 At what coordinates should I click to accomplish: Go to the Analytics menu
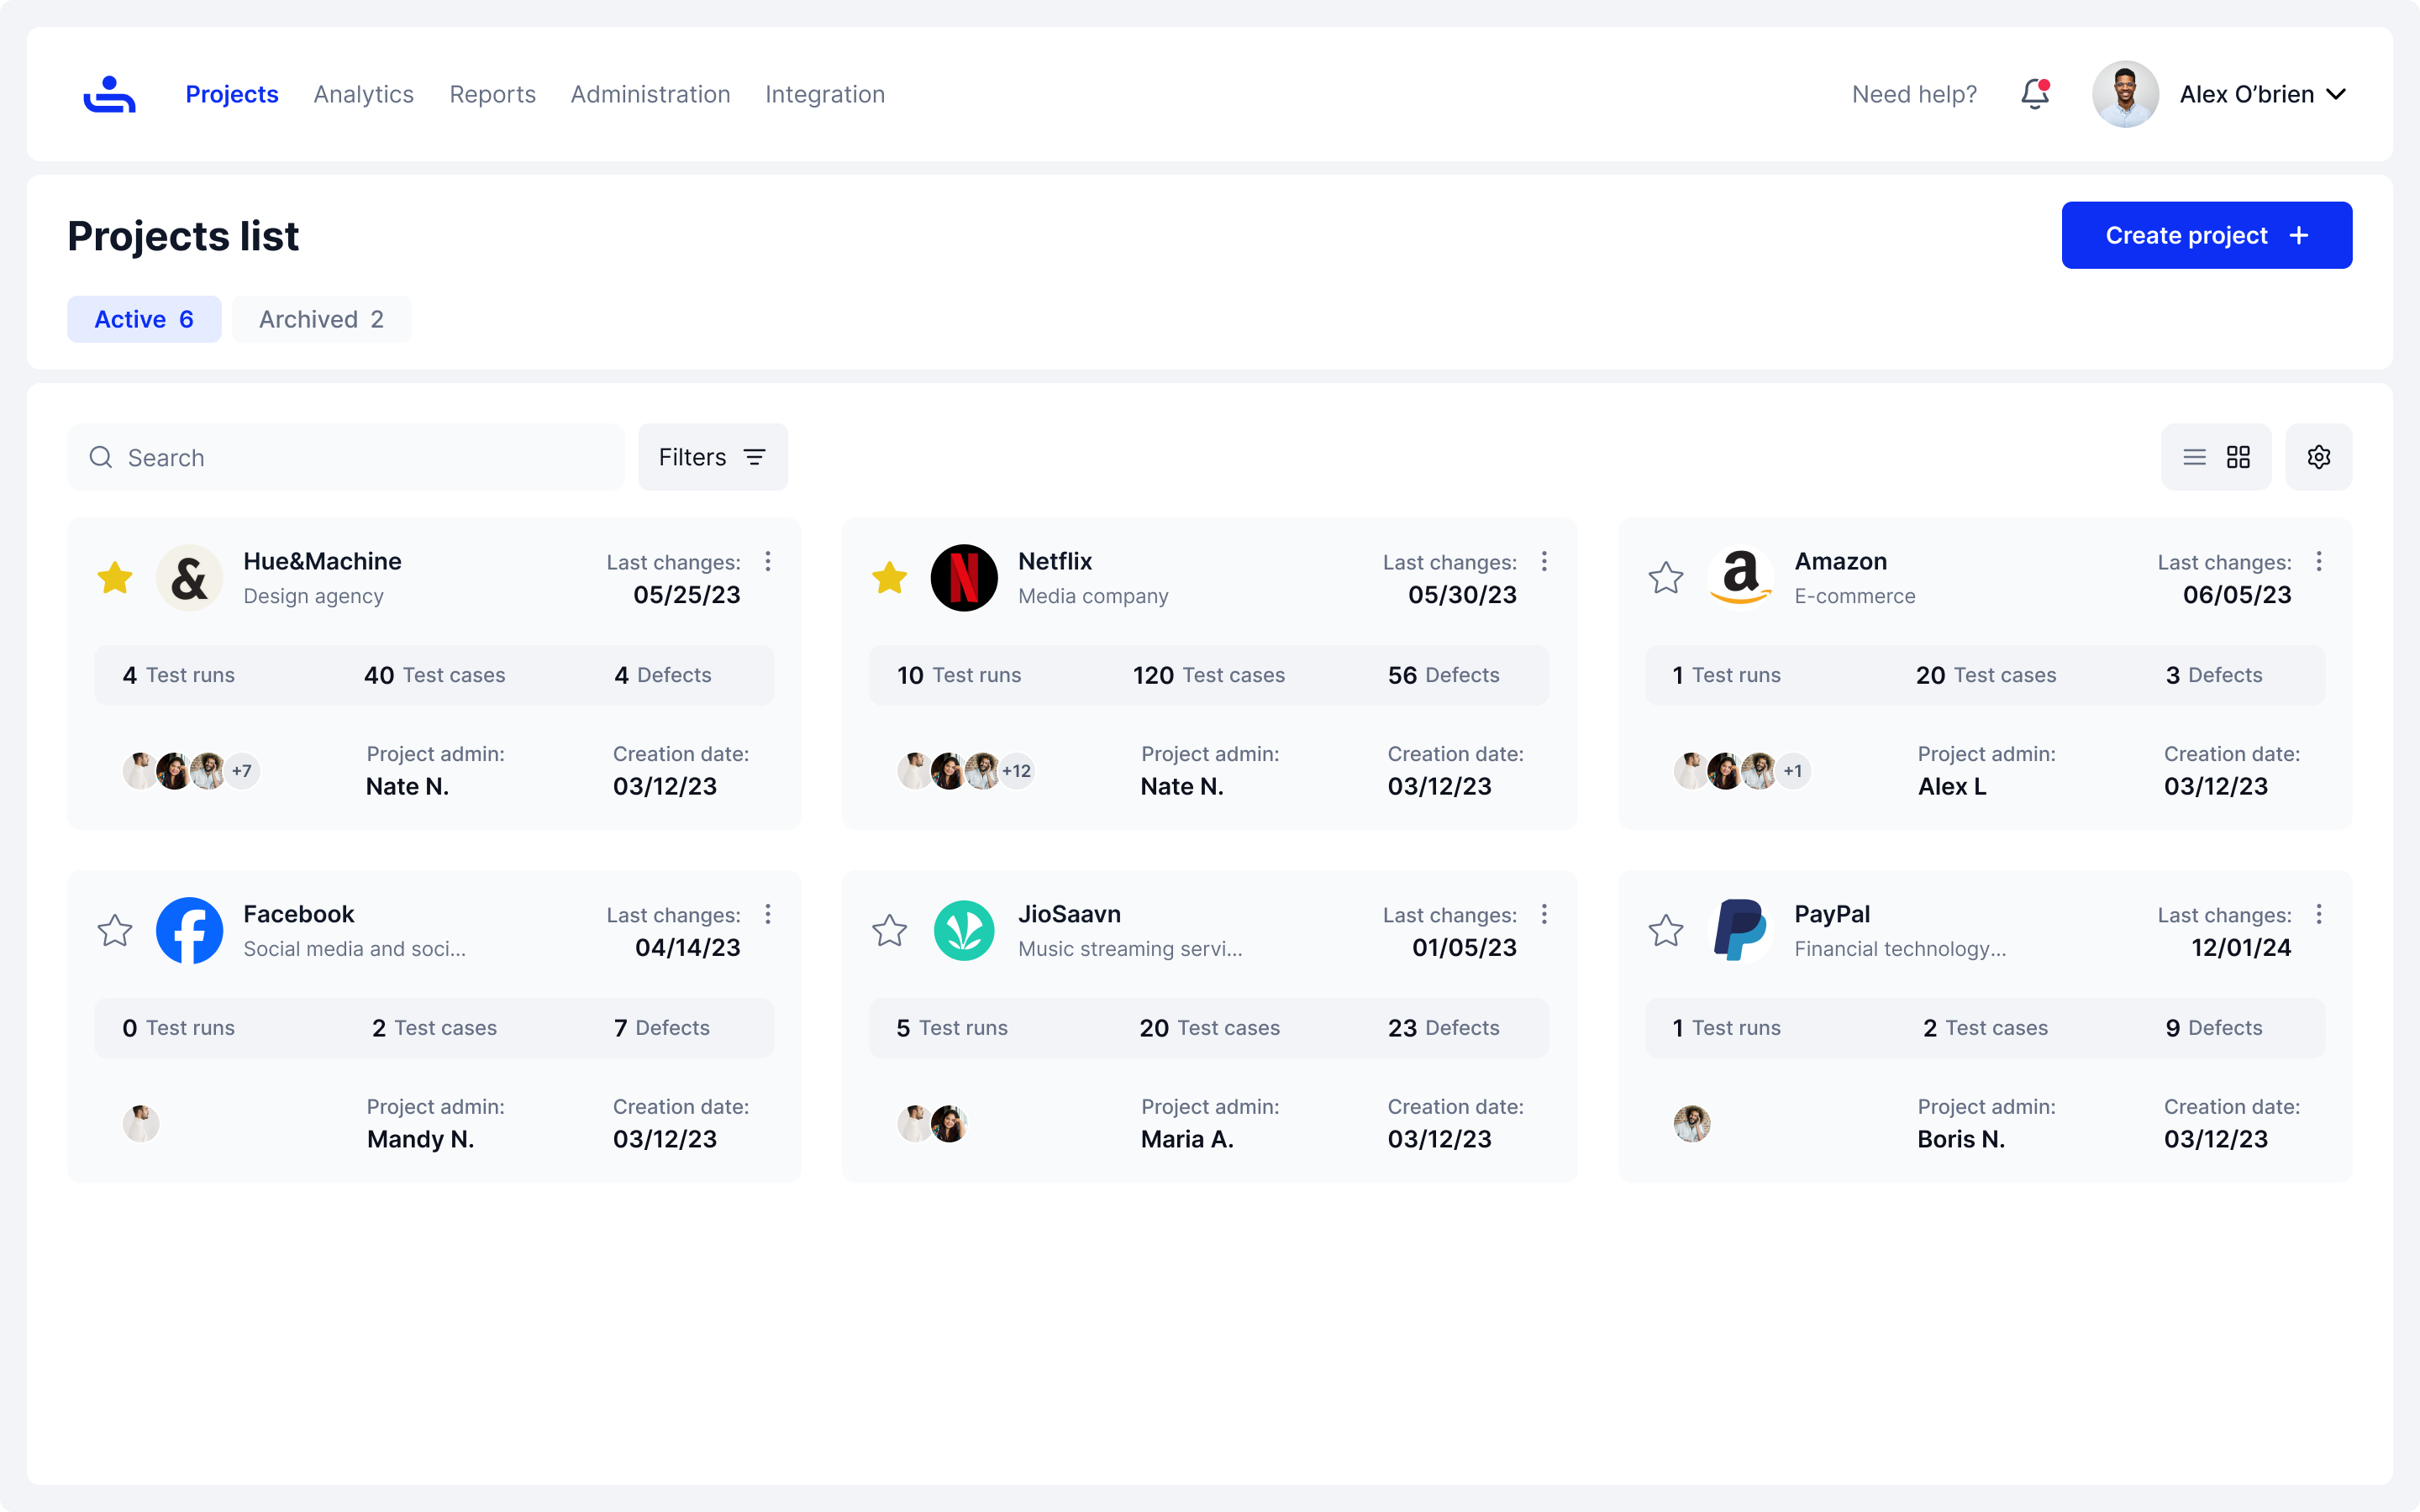coord(363,94)
